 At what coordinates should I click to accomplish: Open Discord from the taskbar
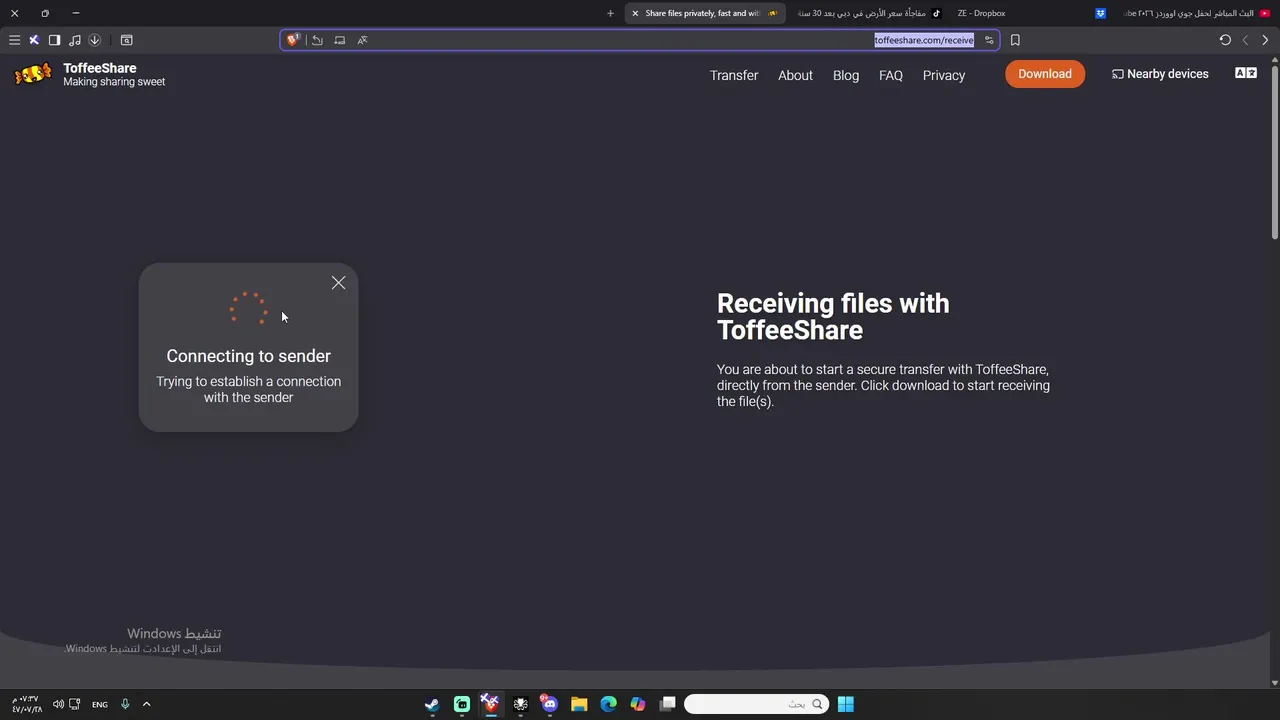[x=549, y=704]
